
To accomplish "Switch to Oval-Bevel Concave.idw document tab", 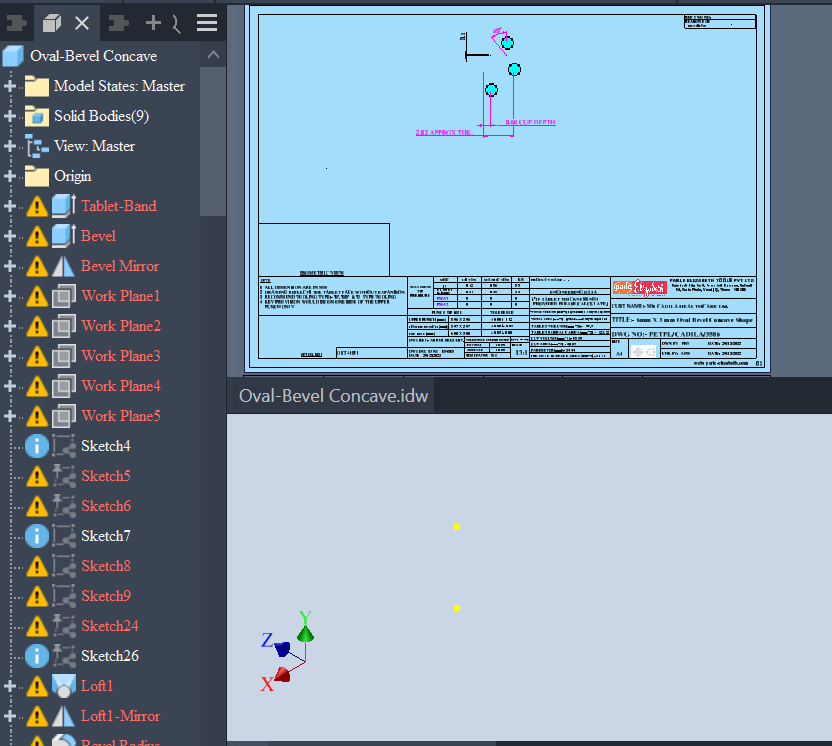I will pyautogui.click(x=333, y=396).
